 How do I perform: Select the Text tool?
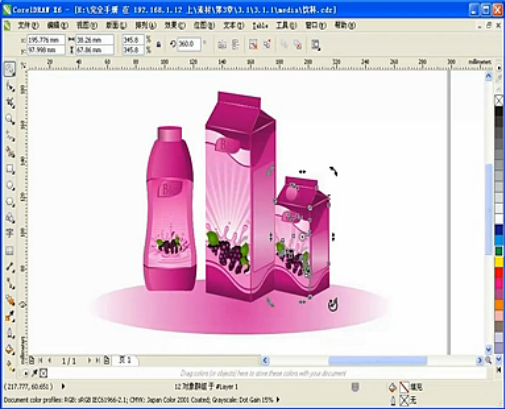(10, 233)
